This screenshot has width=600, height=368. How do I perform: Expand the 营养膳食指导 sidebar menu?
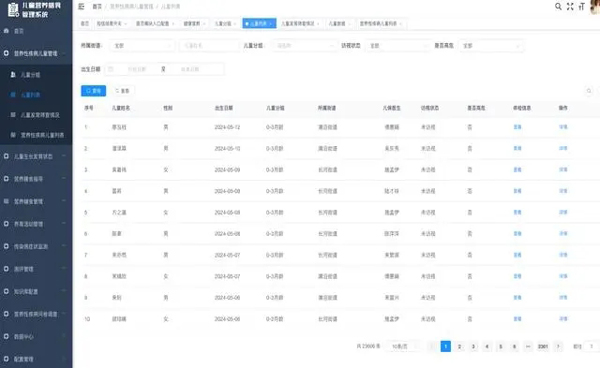(36, 179)
